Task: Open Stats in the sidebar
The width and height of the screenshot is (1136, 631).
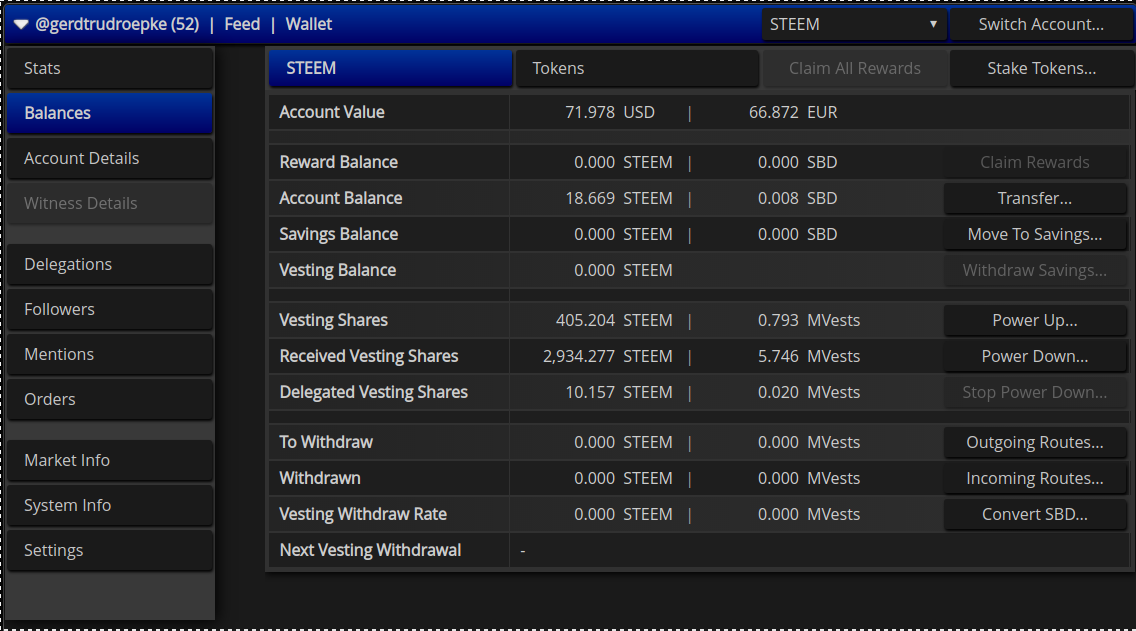Action: 110,68
